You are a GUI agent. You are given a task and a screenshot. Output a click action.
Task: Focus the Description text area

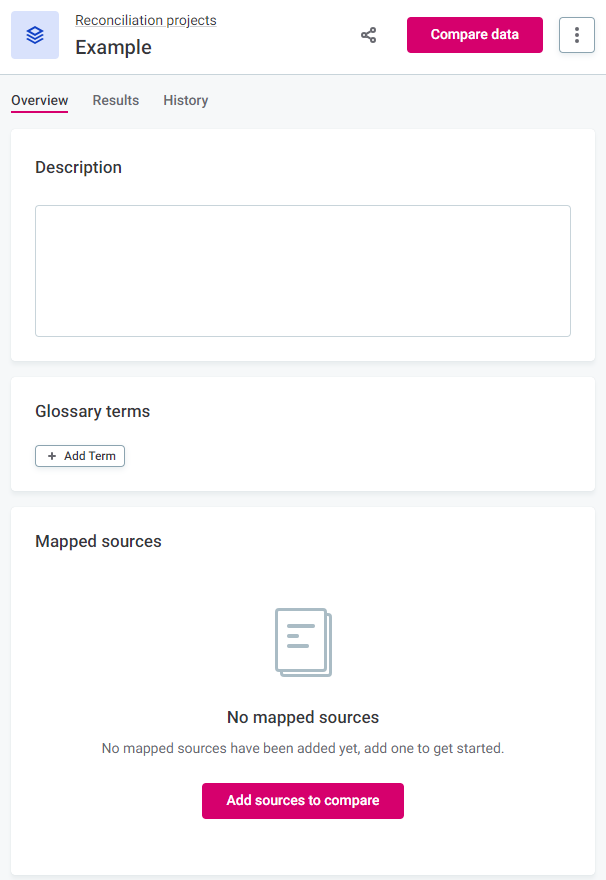click(303, 271)
